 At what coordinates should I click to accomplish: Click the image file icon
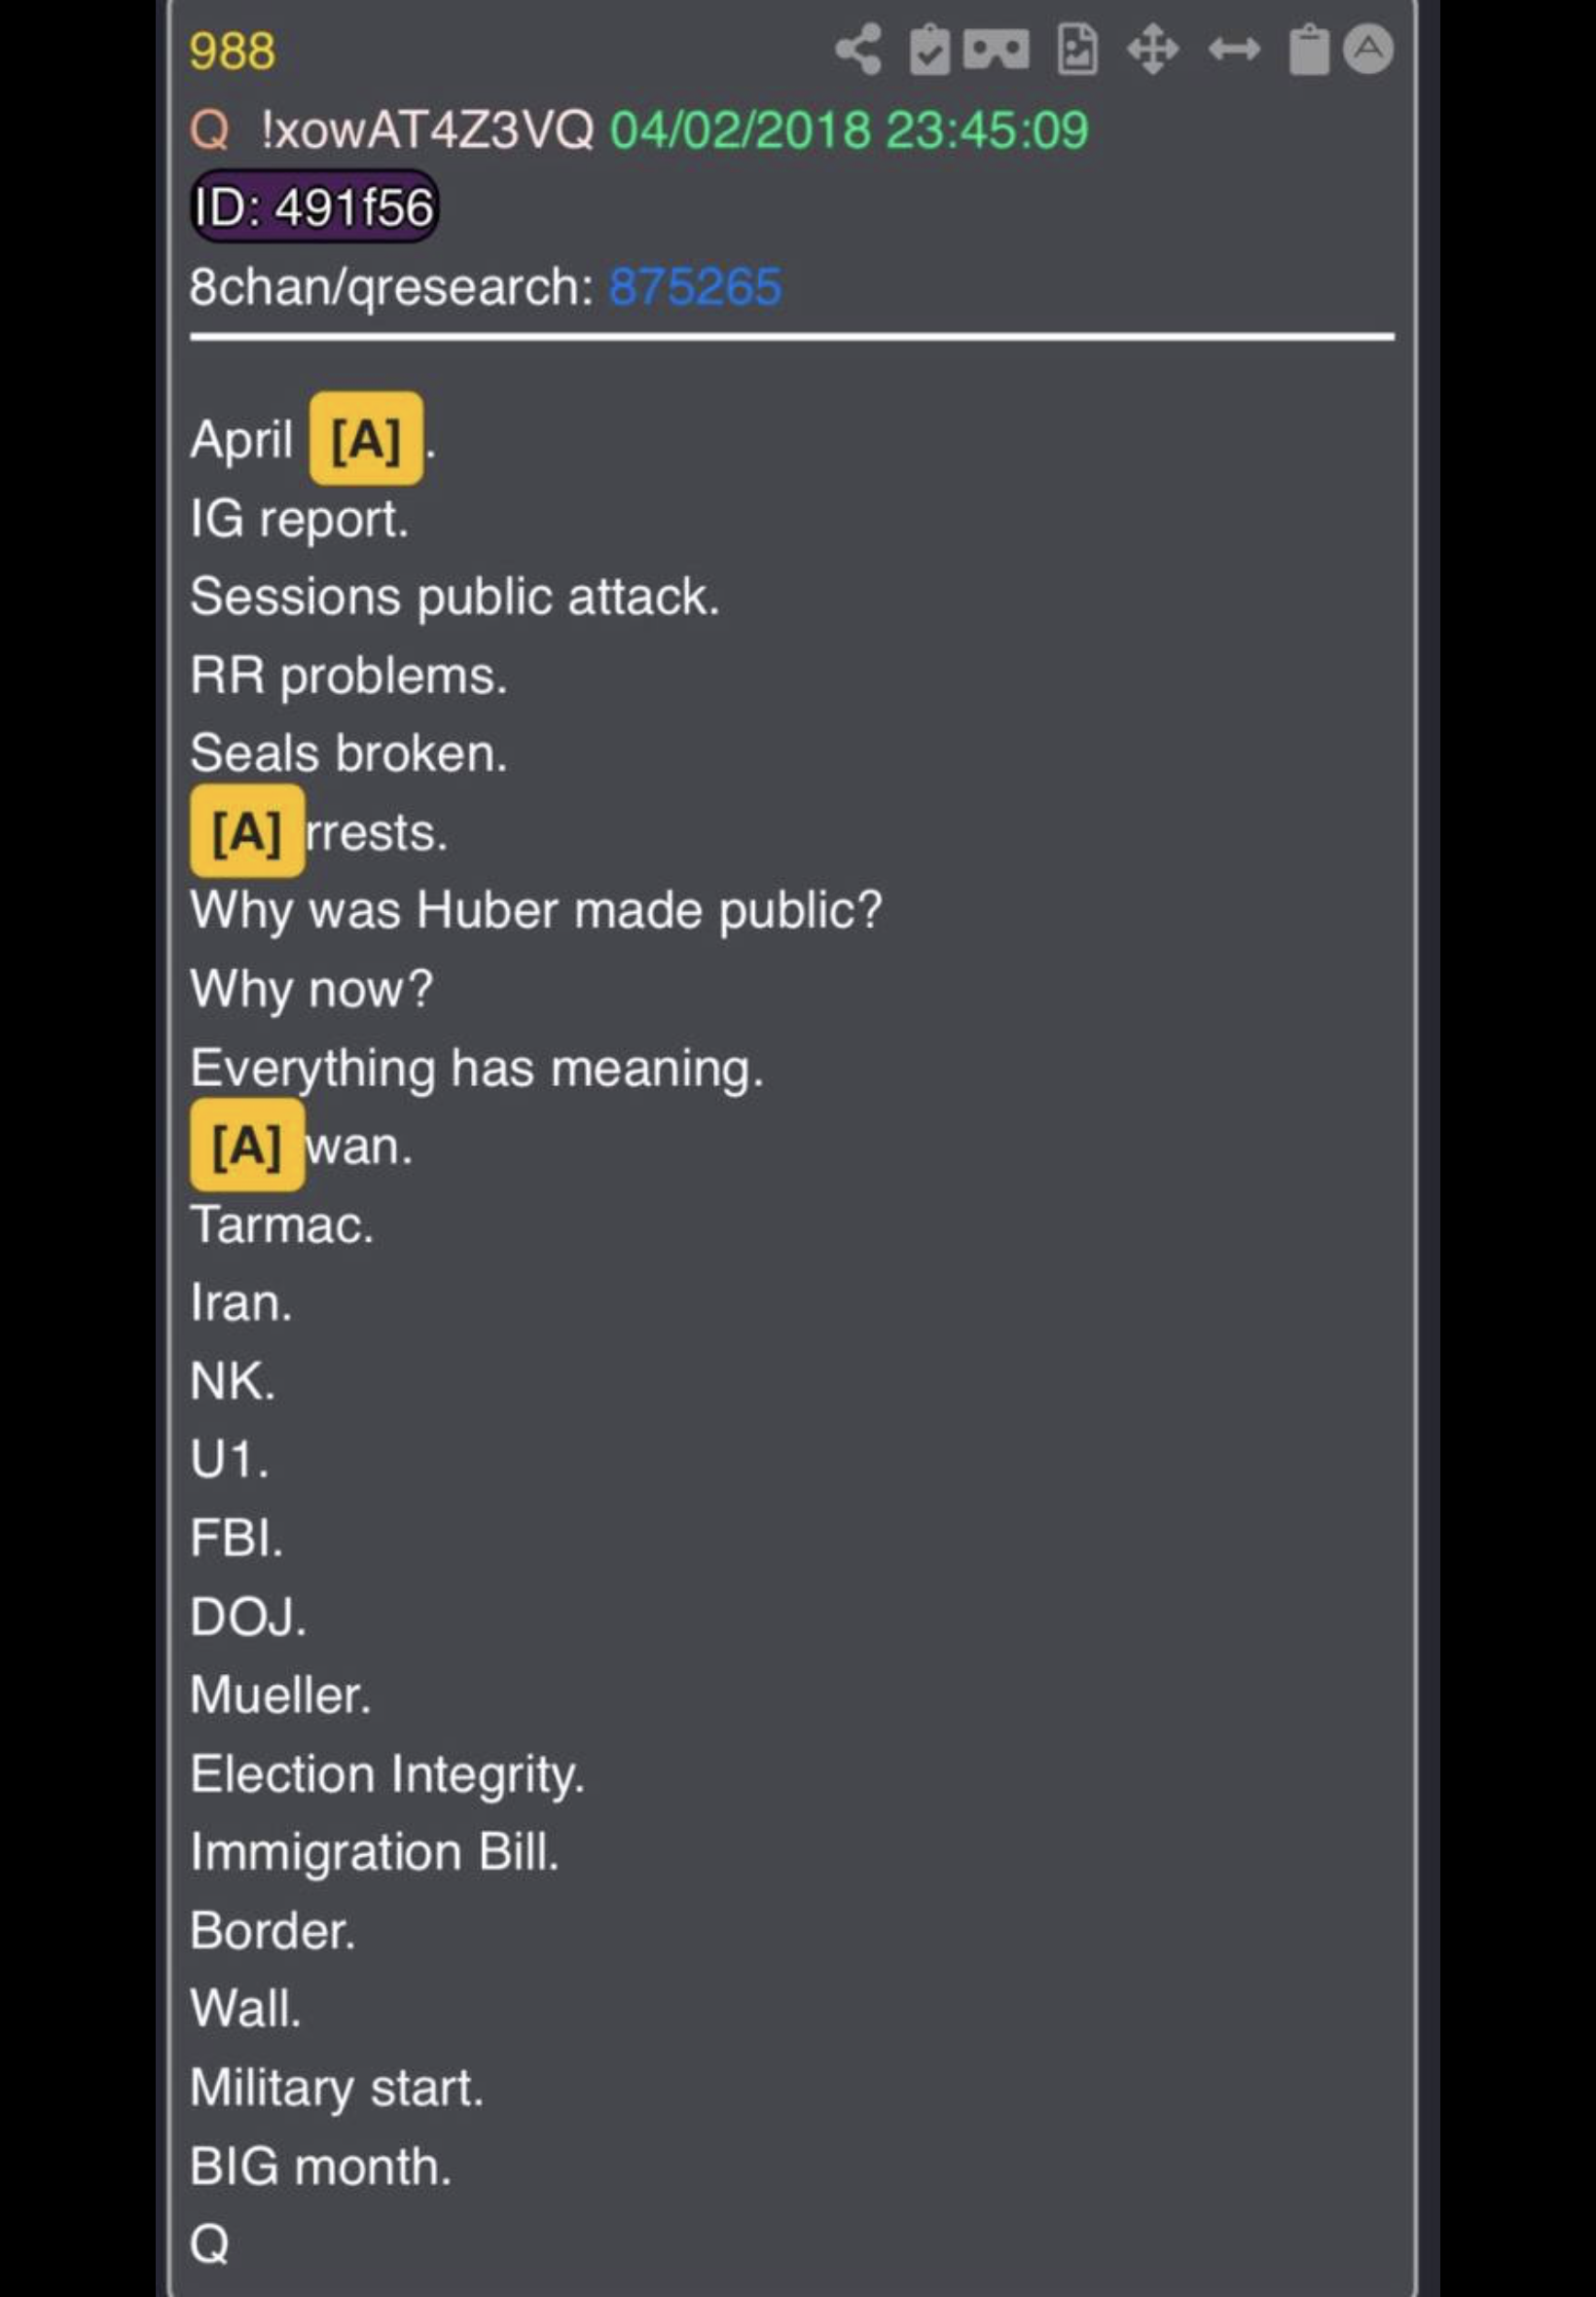pos(1076,49)
